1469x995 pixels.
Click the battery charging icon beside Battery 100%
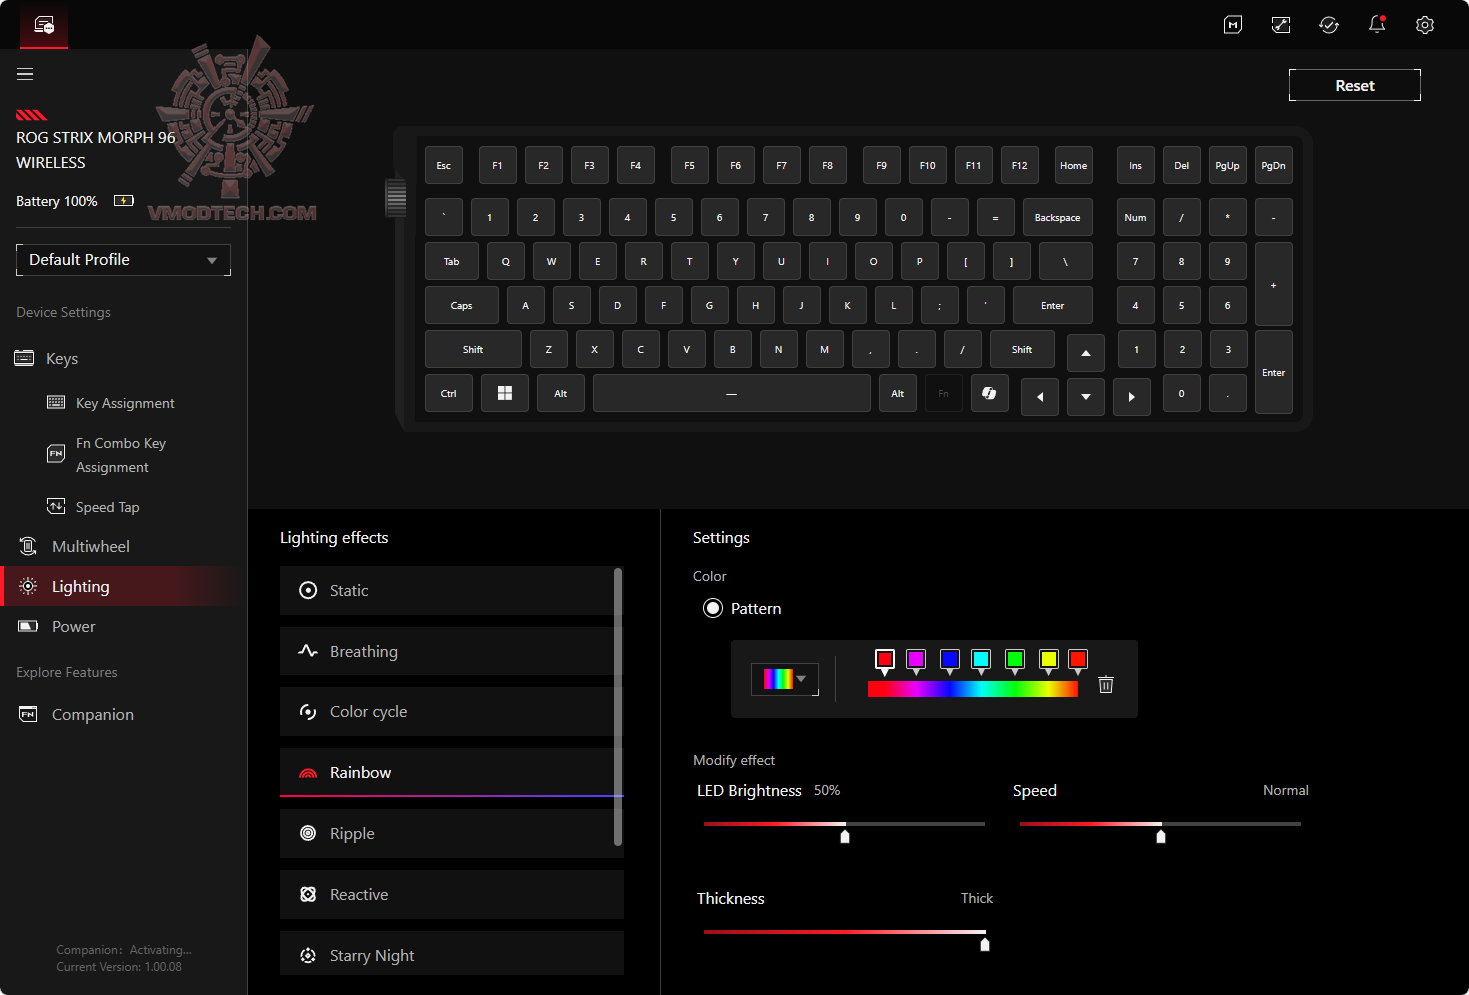(x=124, y=201)
